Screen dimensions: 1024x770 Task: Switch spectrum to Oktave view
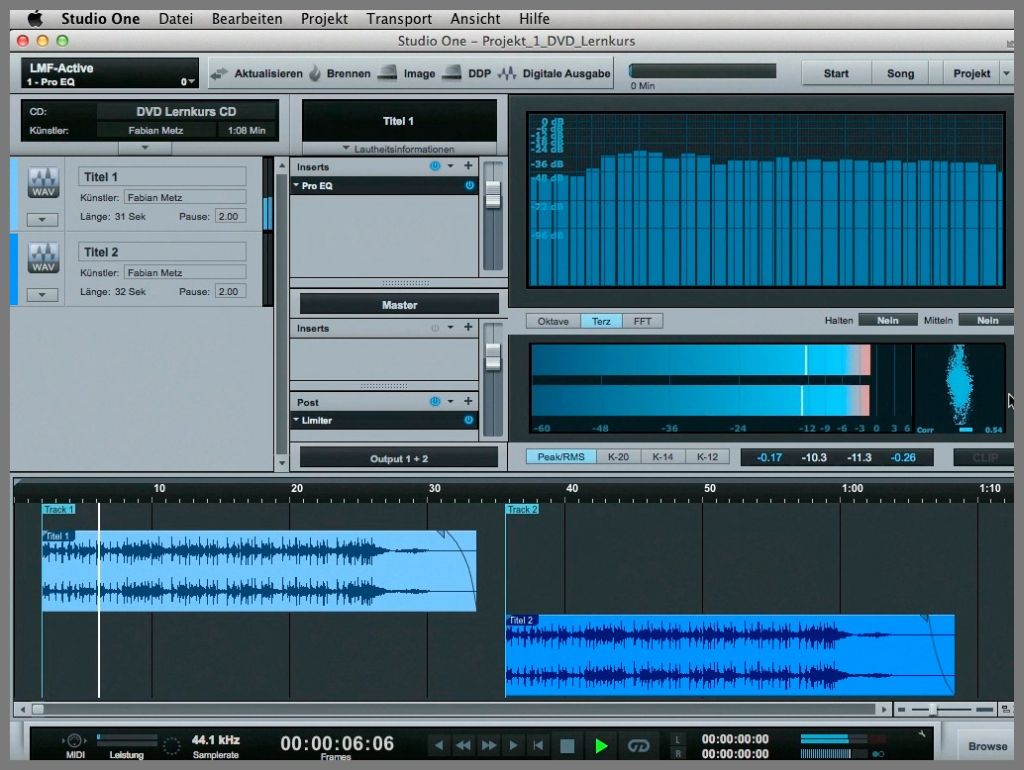pos(553,321)
